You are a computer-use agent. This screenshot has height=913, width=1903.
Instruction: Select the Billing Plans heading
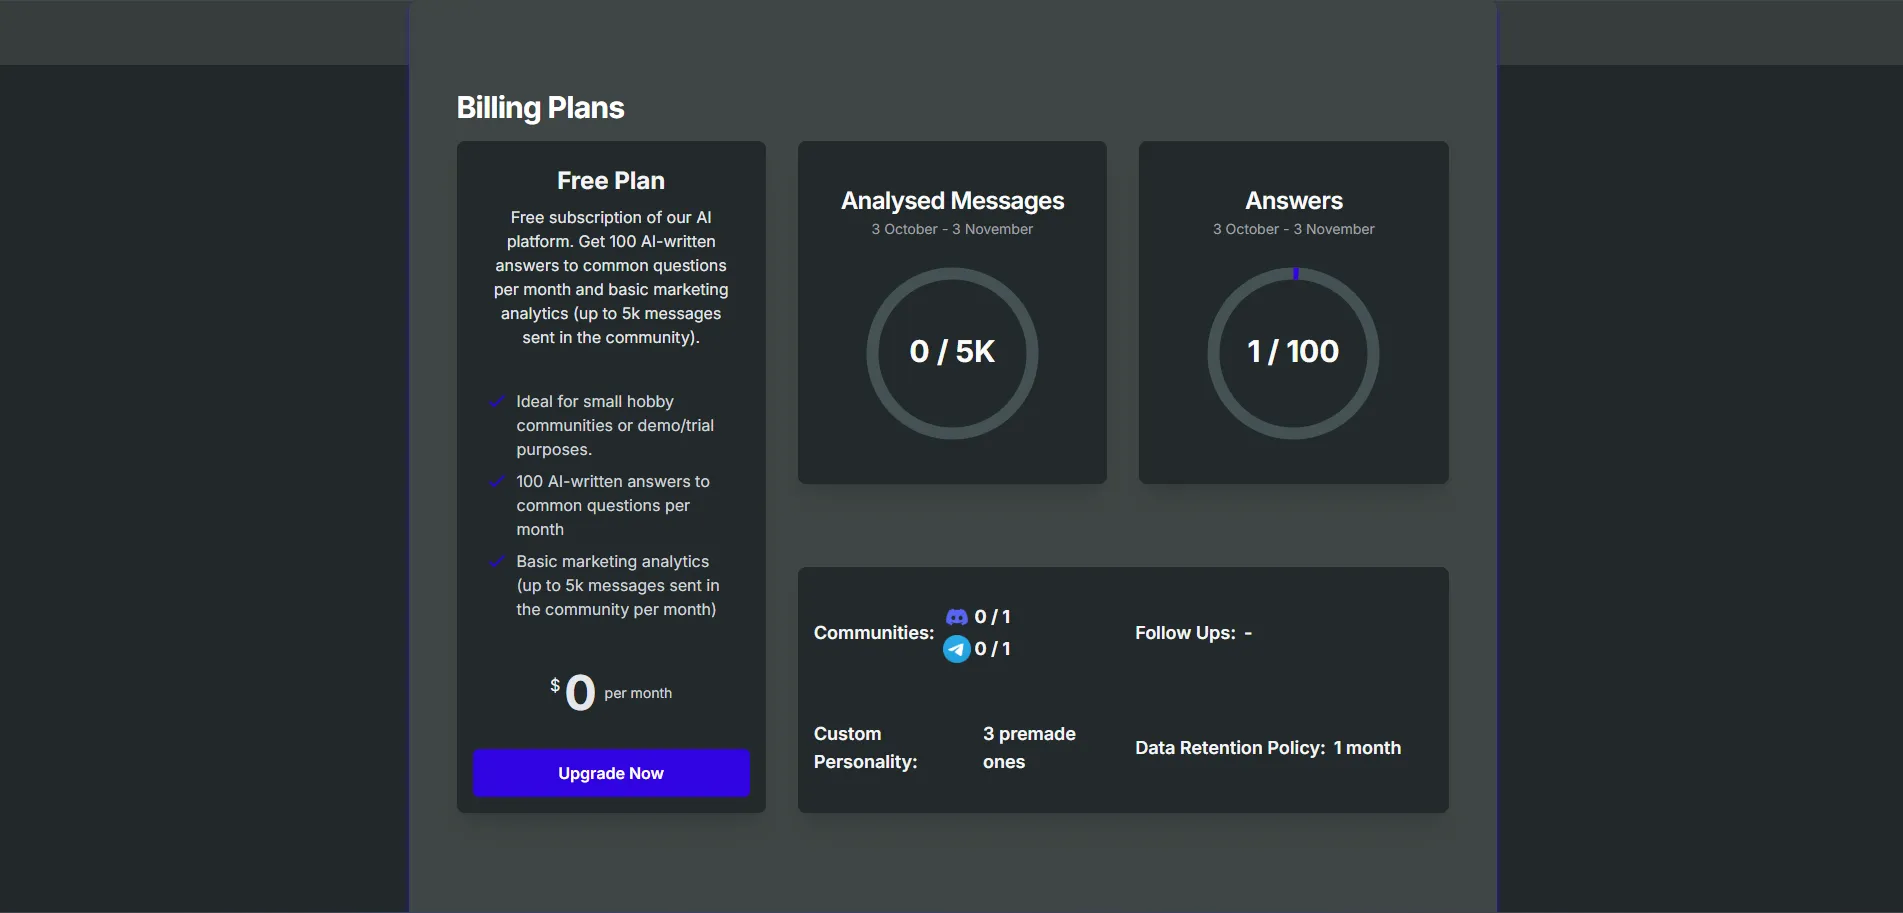pos(540,108)
